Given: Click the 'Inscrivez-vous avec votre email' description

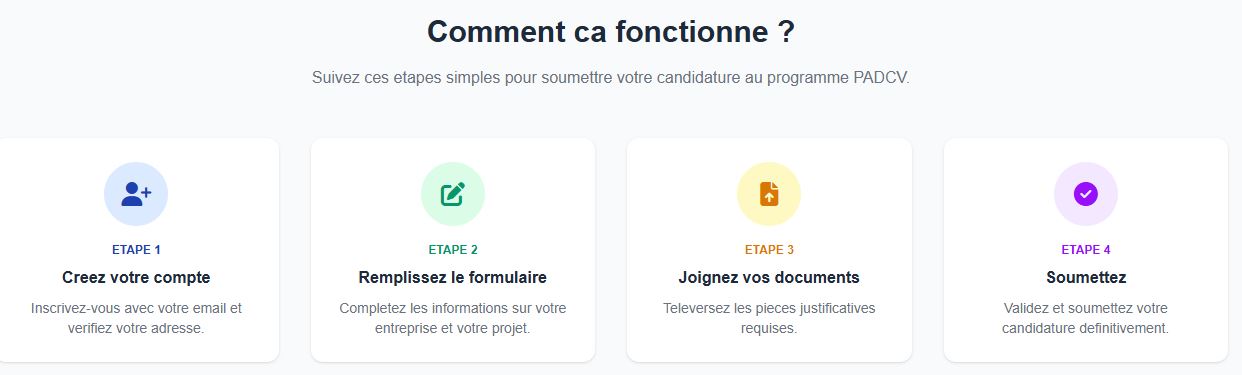Looking at the screenshot, I should pyautogui.click(x=136, y=318).
